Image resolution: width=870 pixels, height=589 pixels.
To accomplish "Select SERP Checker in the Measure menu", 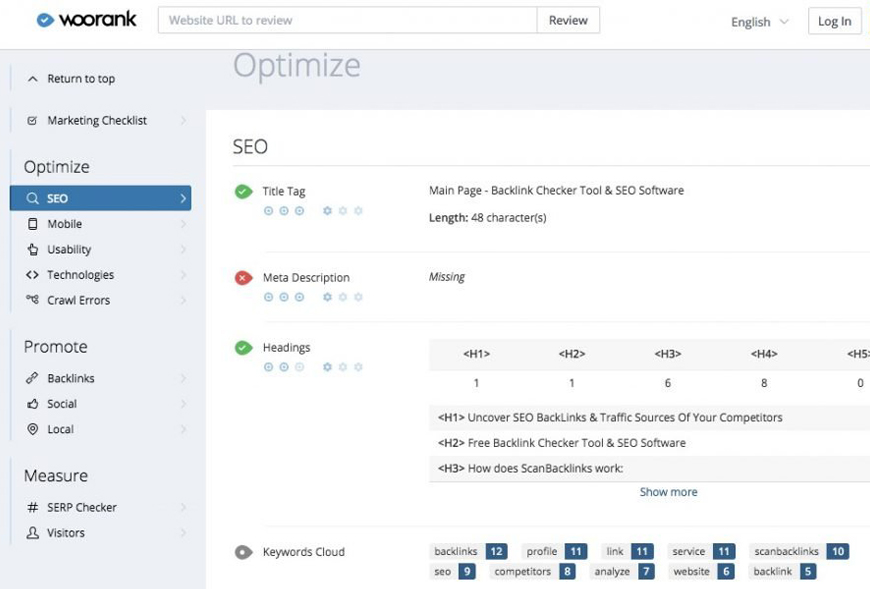I will point(81,507).
